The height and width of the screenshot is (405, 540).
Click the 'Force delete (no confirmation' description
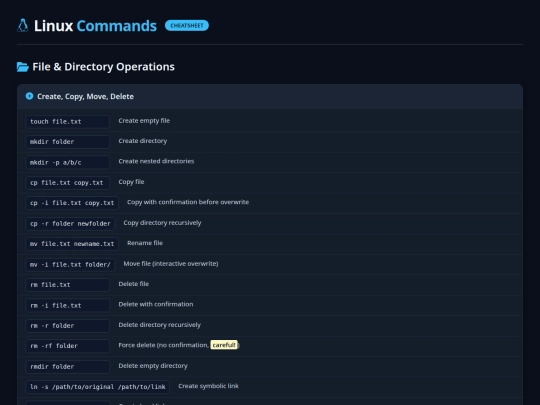164,345
